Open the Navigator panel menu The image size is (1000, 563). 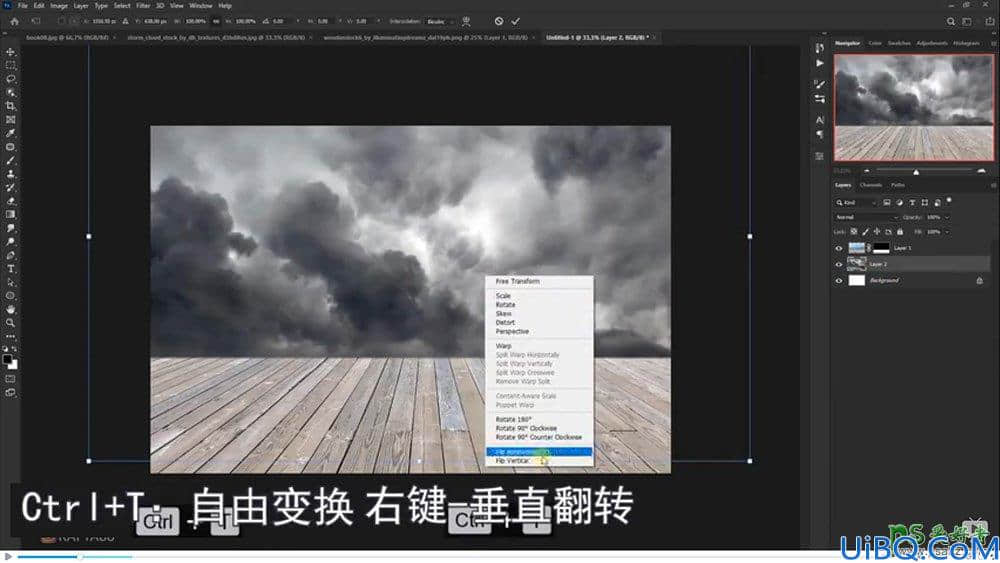point(993,43)
